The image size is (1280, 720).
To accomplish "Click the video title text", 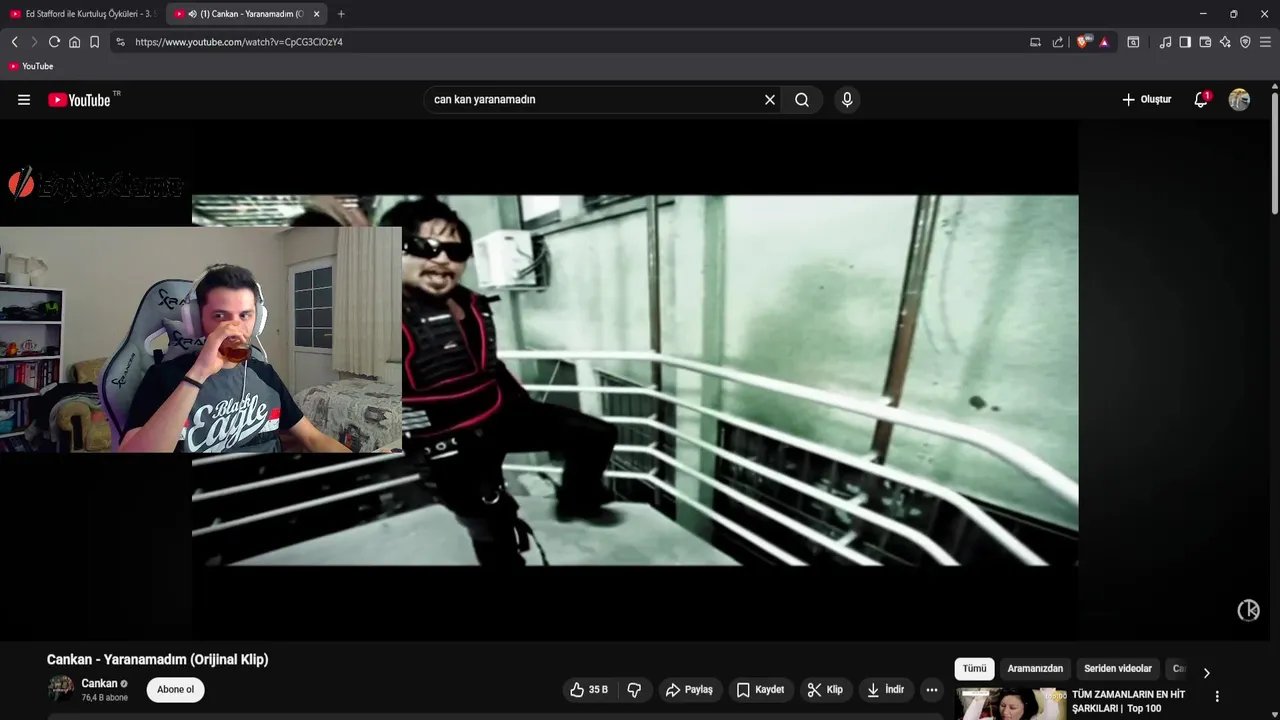I will tap(157, 659).
